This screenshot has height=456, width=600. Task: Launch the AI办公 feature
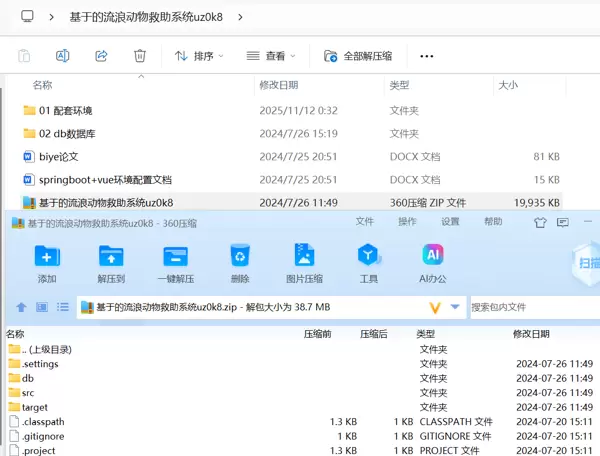pyautogui.click(x=432, y=262)
